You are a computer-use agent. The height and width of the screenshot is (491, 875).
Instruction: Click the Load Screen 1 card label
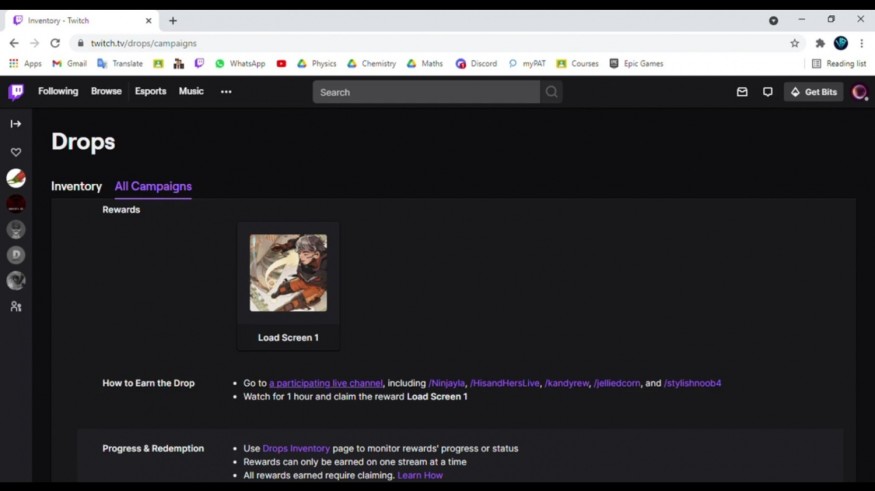click(x=289, y=338)
